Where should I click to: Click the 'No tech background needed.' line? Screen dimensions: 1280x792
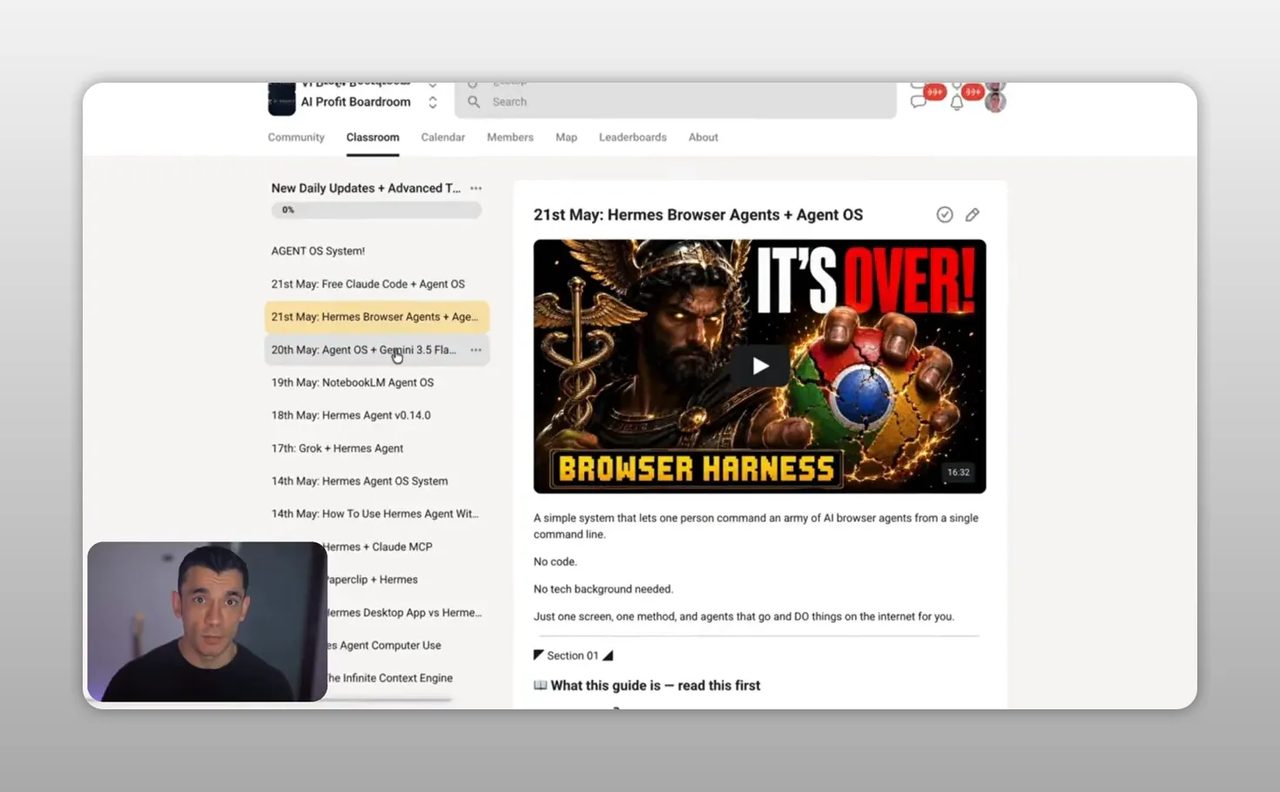click(x=603, y=589)
